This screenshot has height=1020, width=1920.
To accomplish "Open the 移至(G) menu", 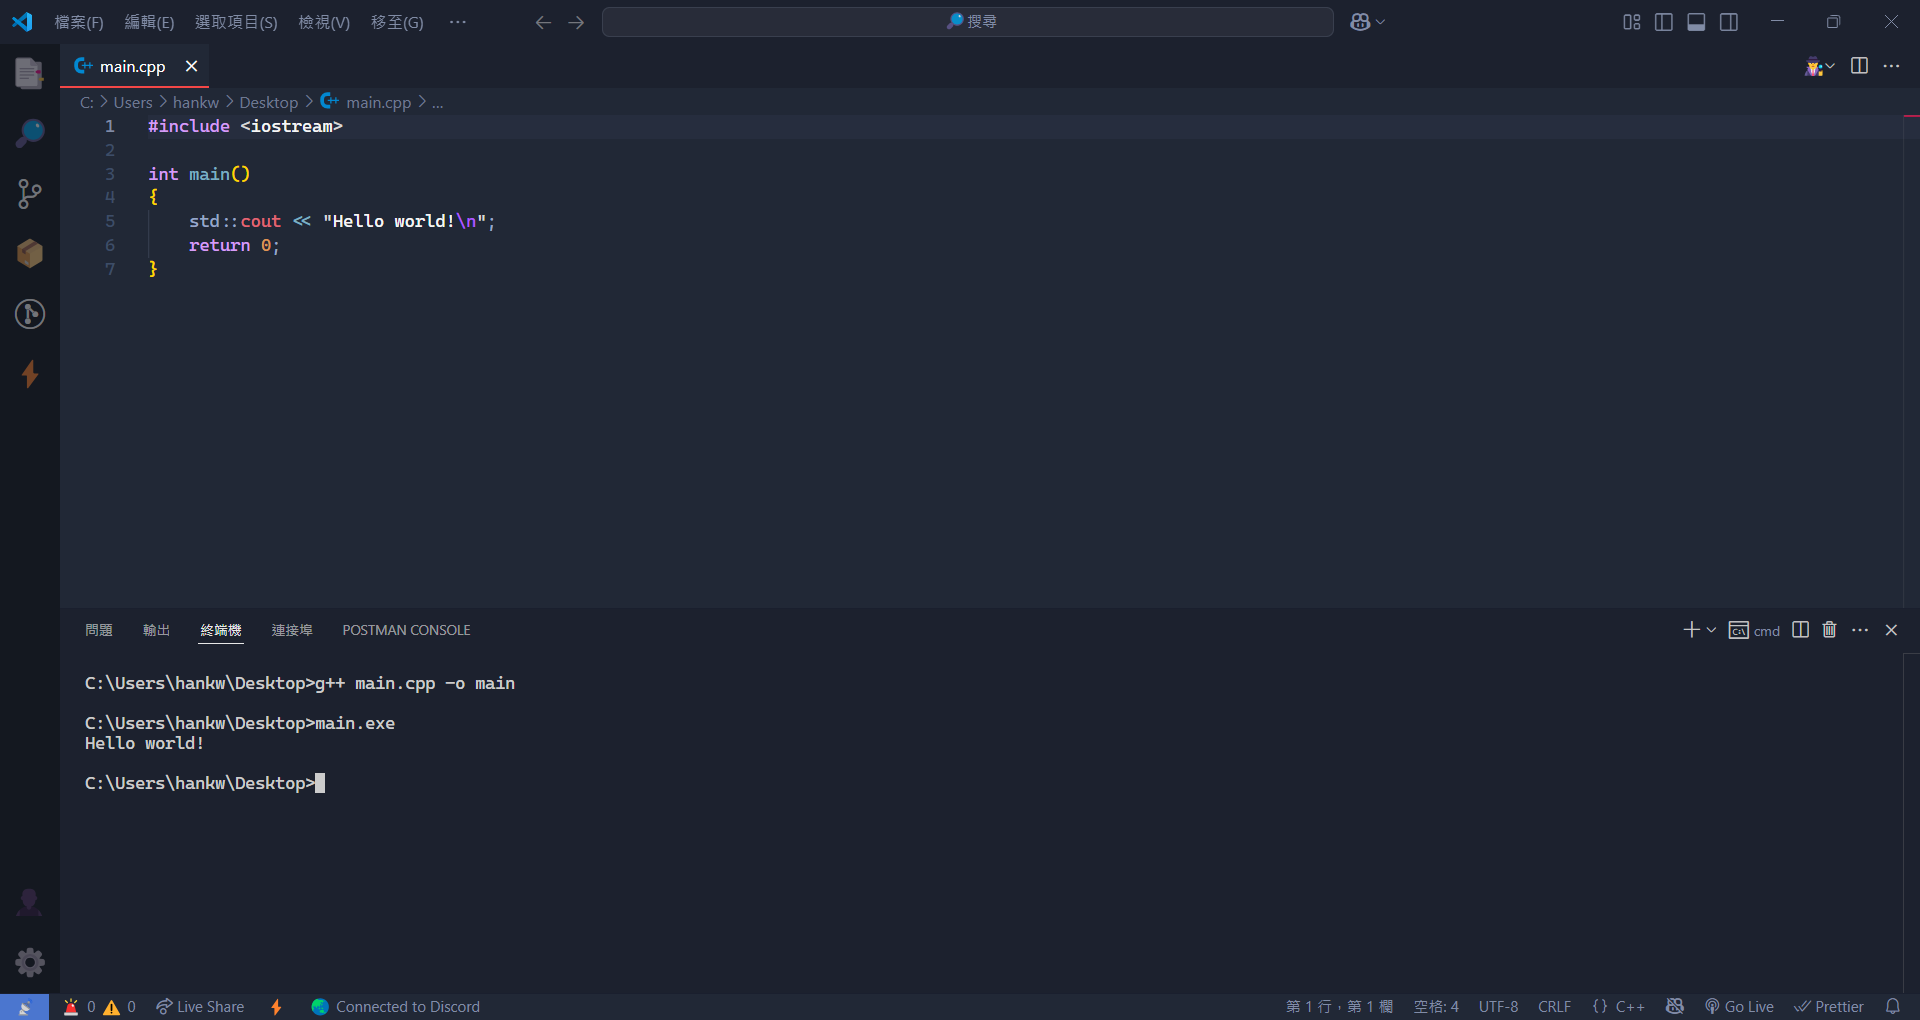I will point(397,22).
